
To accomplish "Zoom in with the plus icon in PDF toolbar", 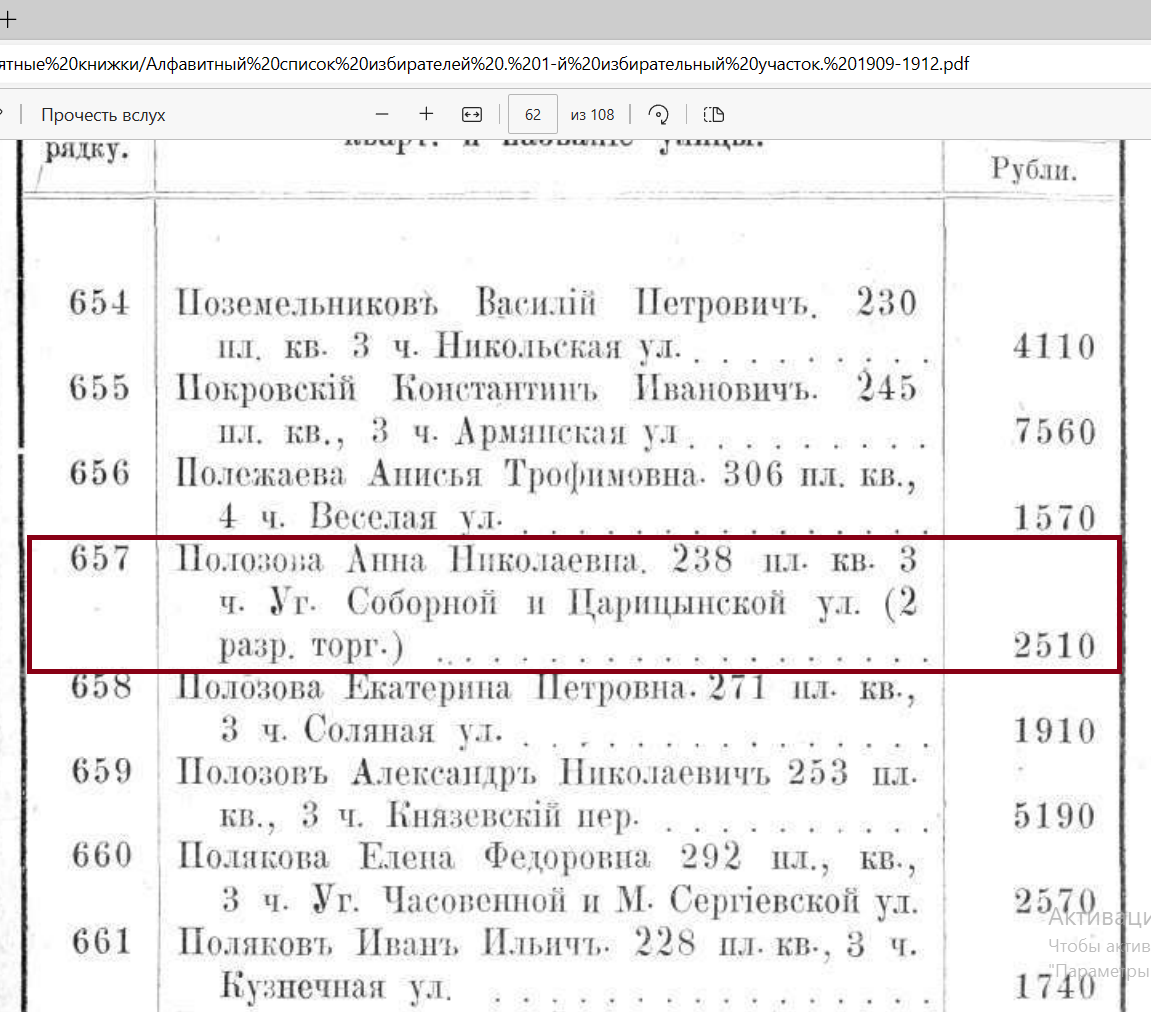I will 426,115.
